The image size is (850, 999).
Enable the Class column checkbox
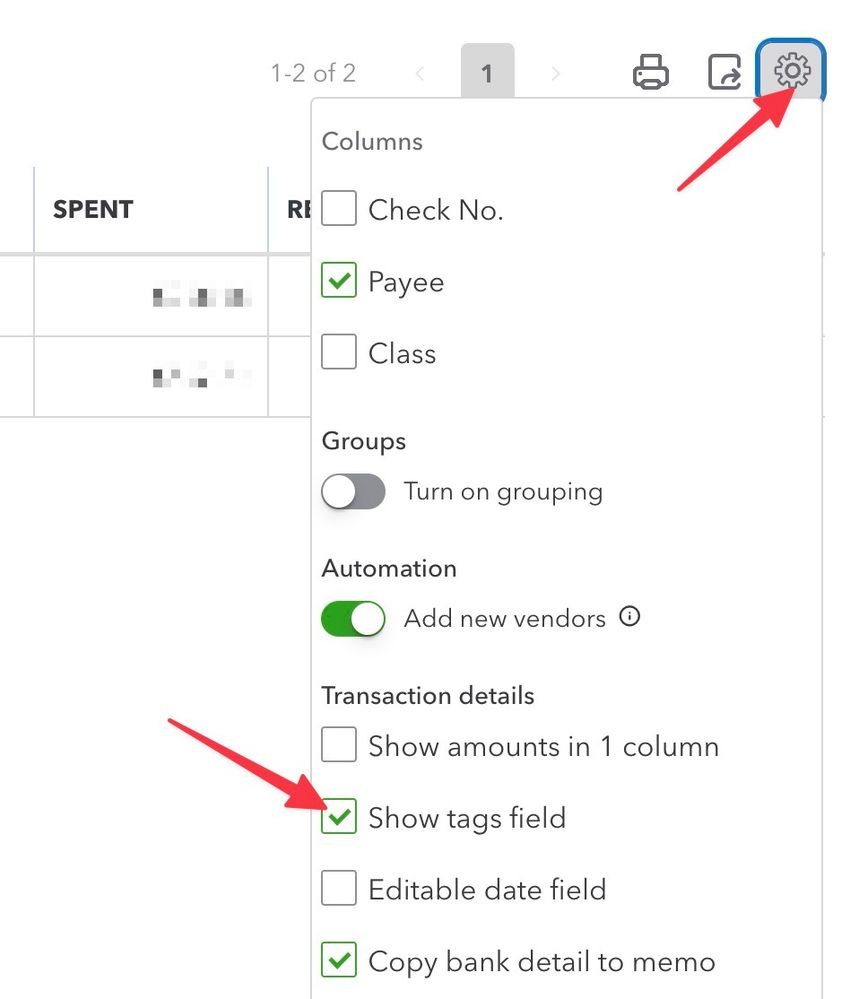[339, 353]
